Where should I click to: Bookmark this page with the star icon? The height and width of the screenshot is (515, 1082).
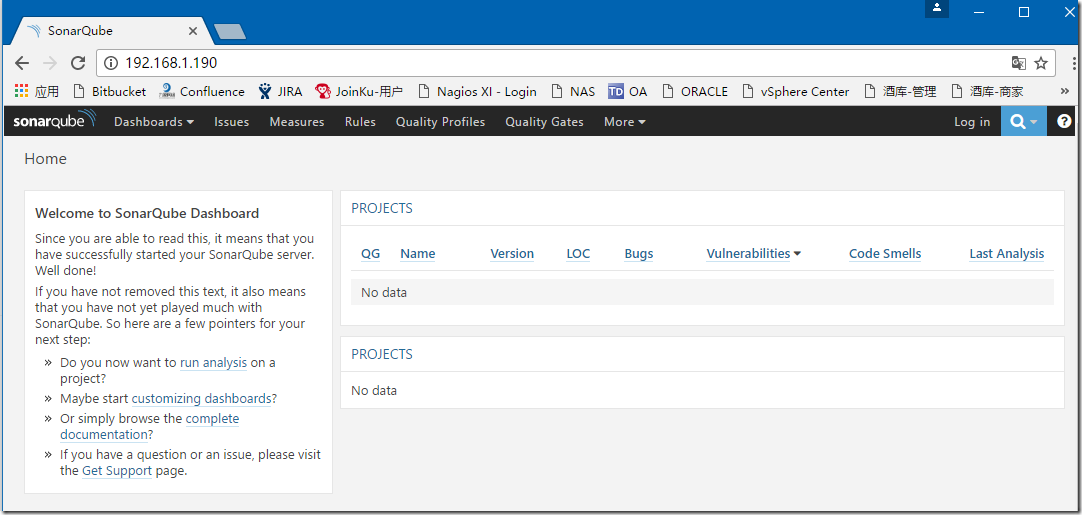1041,64
